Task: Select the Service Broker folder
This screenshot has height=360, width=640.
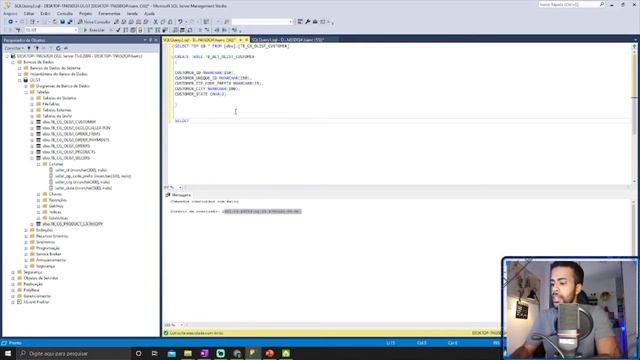Action: click(x=49, y=254)
